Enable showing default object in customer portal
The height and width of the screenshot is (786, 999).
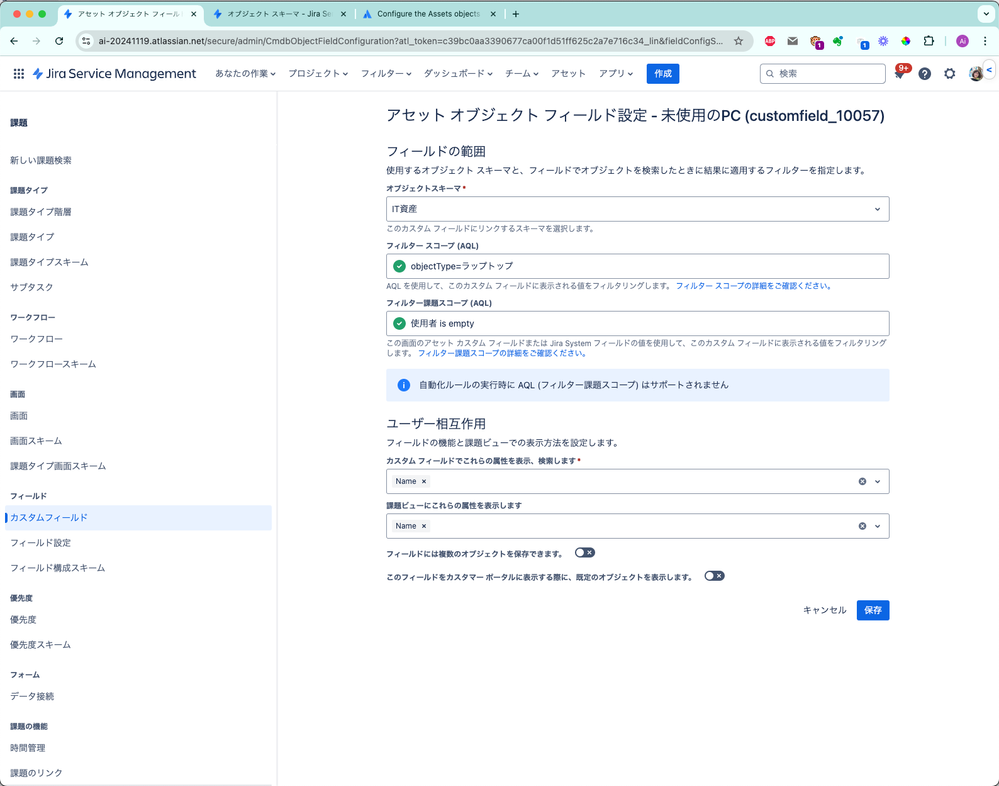[714, 575]
